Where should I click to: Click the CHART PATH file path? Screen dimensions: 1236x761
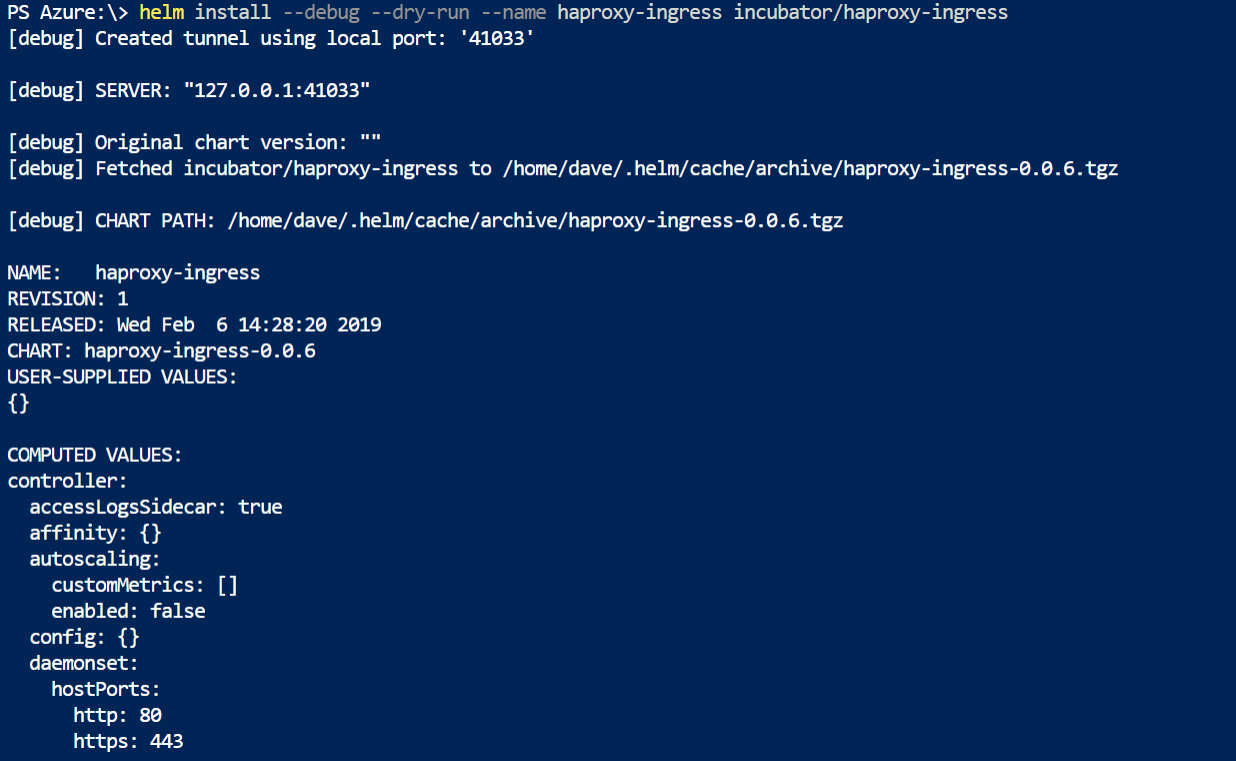pos(536,221)
